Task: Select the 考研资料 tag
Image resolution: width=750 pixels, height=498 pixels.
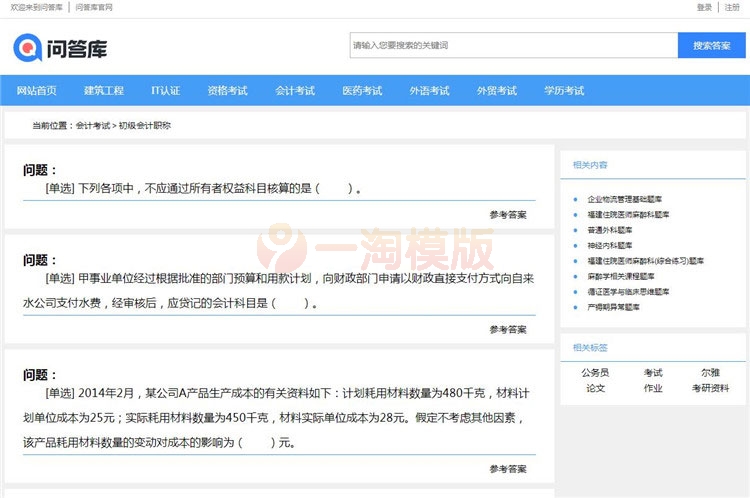Action: tap(710, 388)
